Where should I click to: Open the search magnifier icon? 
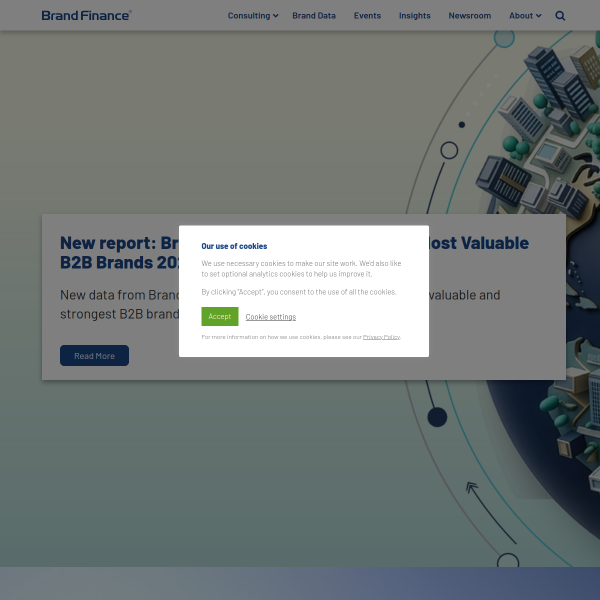click(560, 16)
